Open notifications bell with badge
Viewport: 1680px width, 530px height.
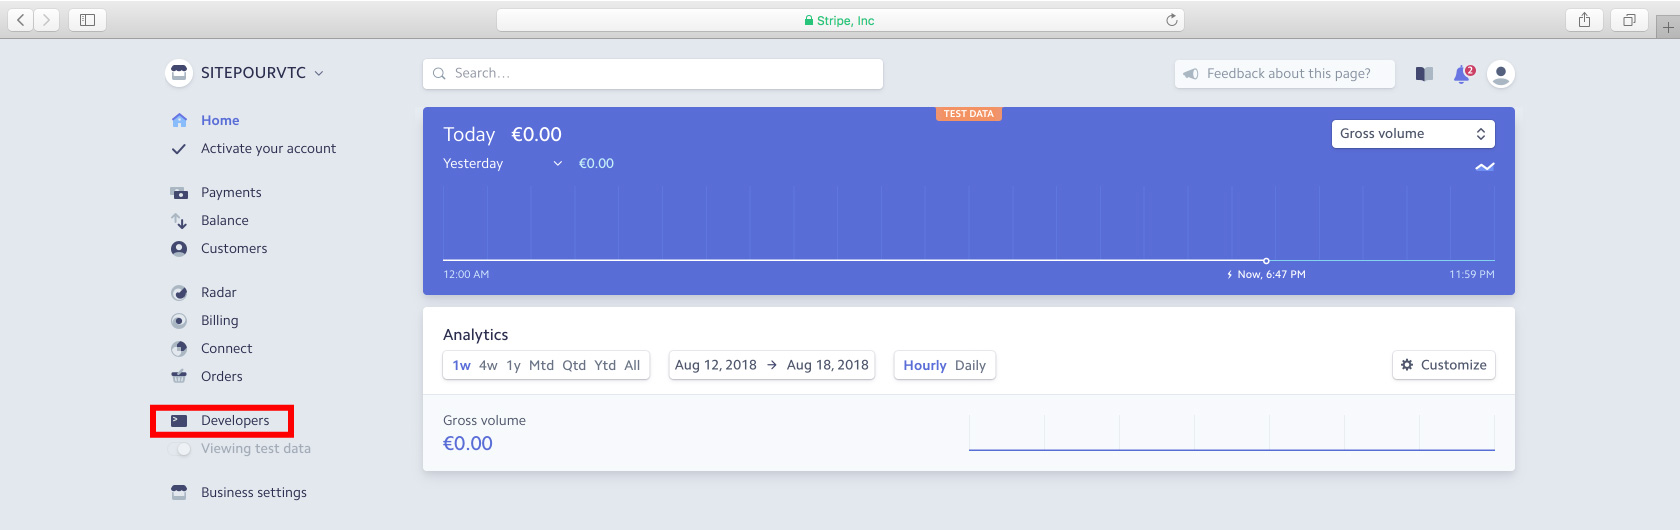point(1463,74)
